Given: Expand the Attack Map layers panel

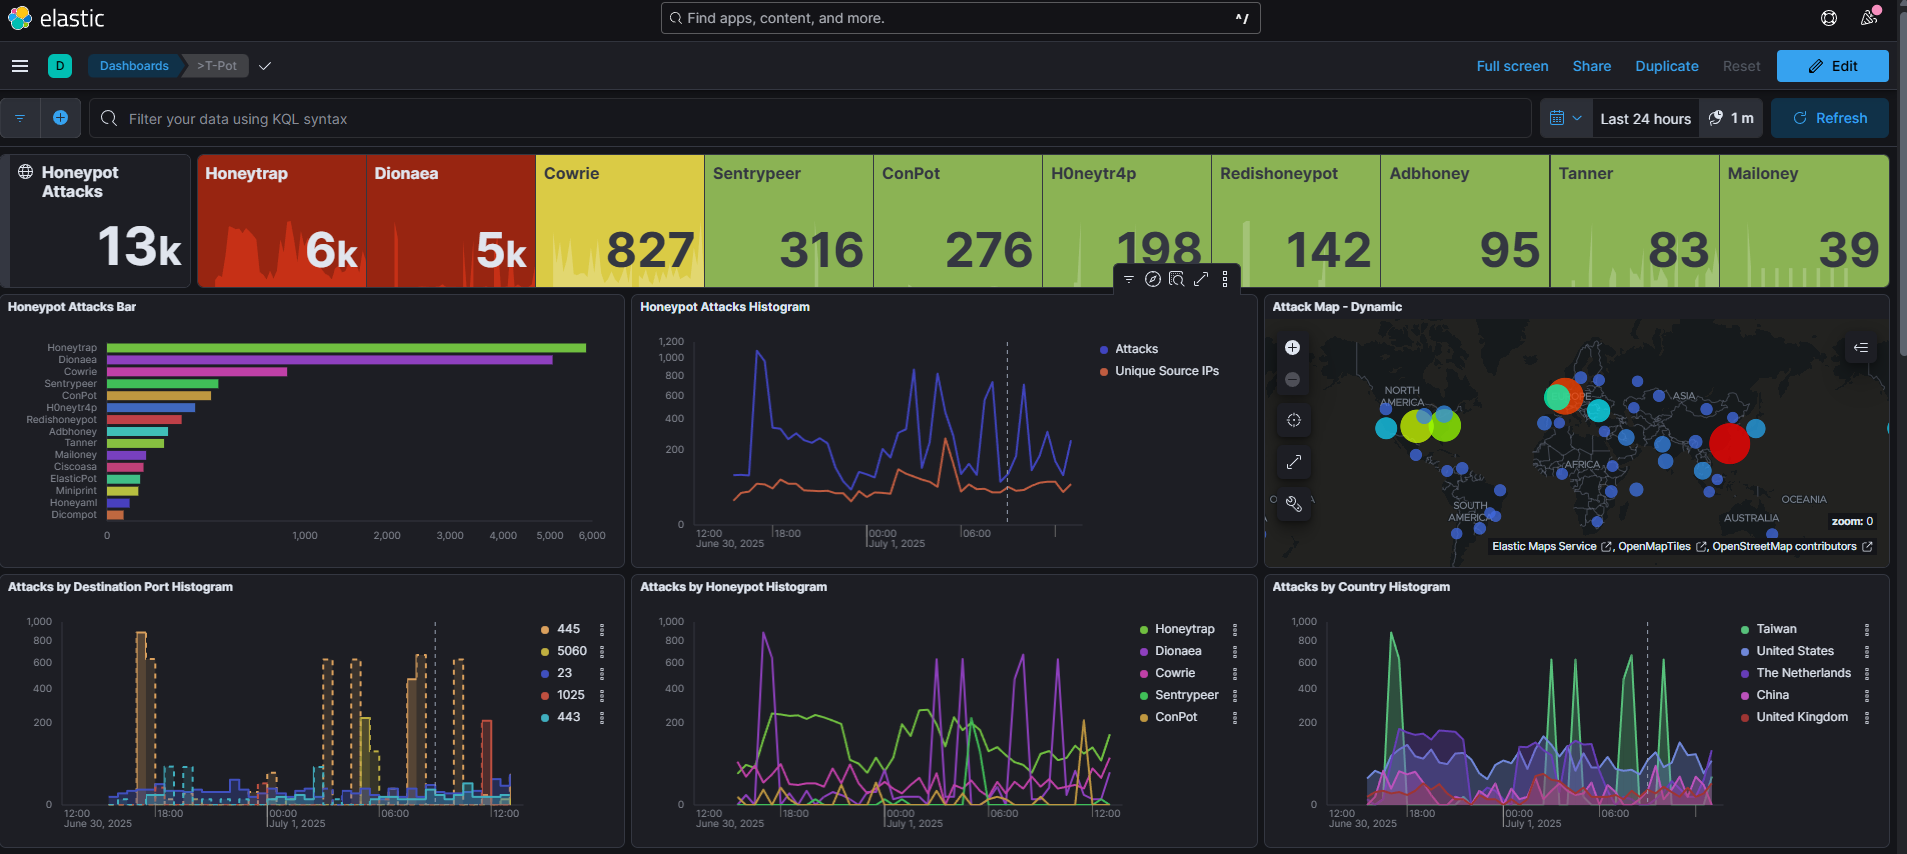Looking at the screenshot, I should pos(1861,348).
